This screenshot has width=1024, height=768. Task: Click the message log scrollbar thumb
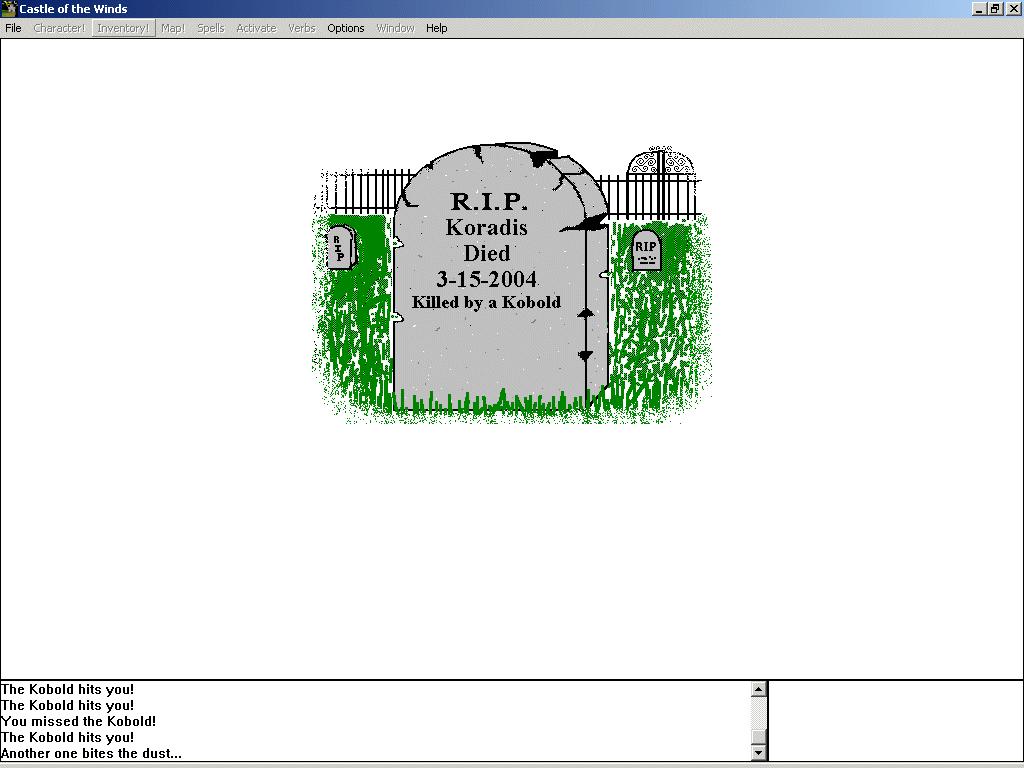pos(758,737)
